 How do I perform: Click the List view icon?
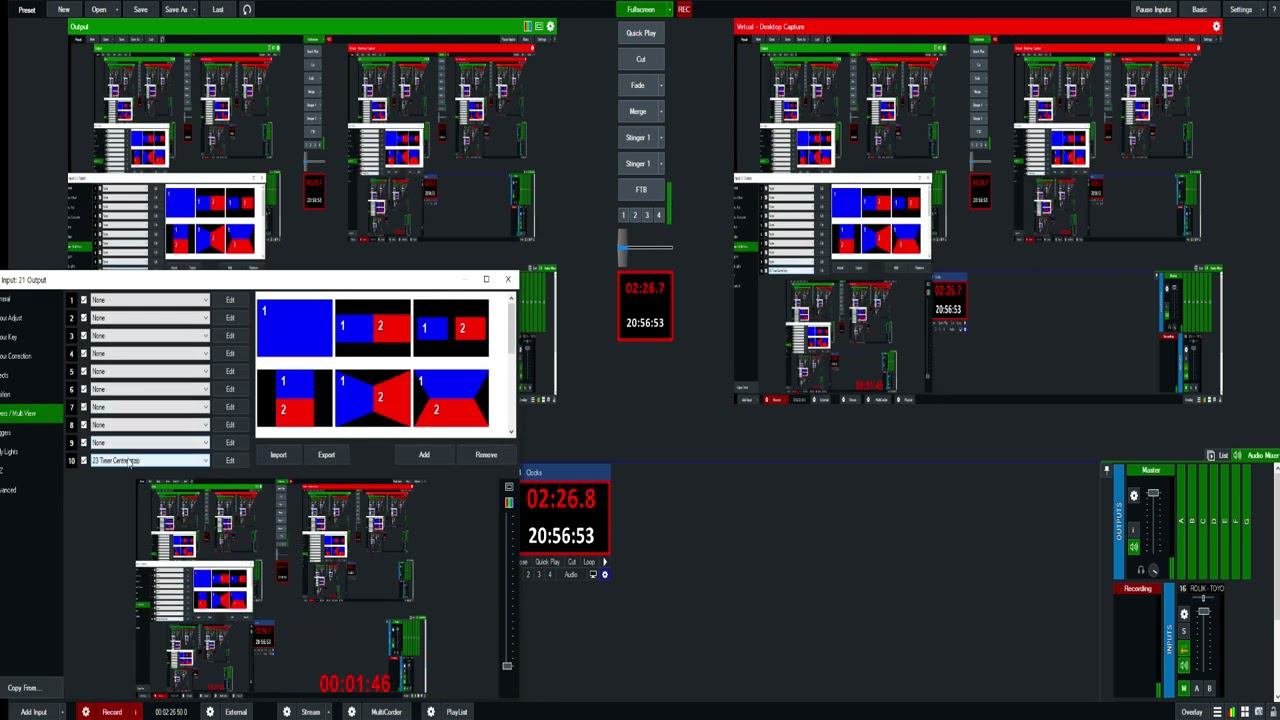coord(1212,456)
